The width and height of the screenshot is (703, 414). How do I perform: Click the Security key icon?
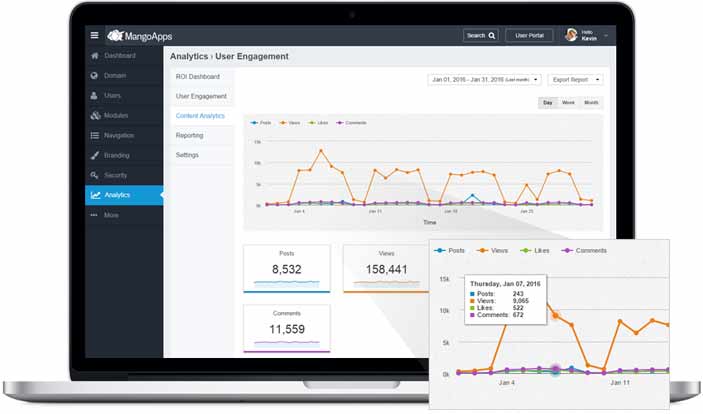94,175
